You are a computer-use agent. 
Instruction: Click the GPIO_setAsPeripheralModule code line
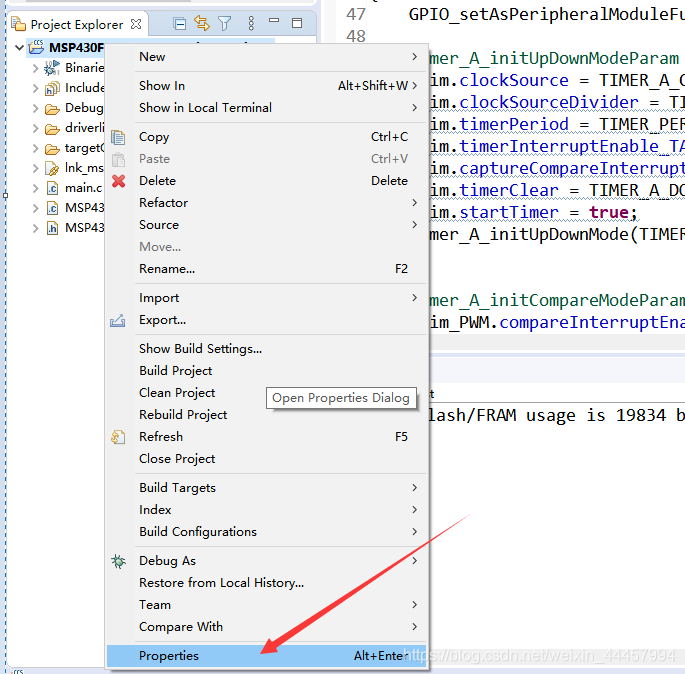(547, 14)
